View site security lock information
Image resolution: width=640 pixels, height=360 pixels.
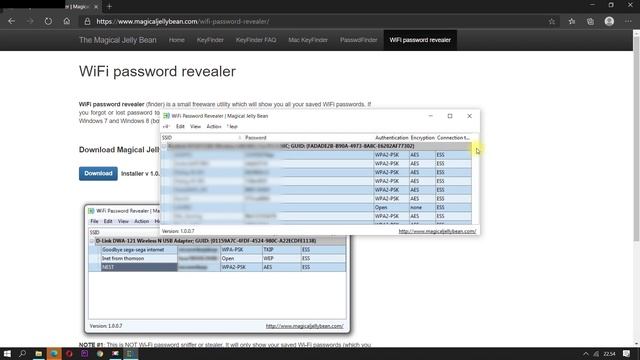87,22
